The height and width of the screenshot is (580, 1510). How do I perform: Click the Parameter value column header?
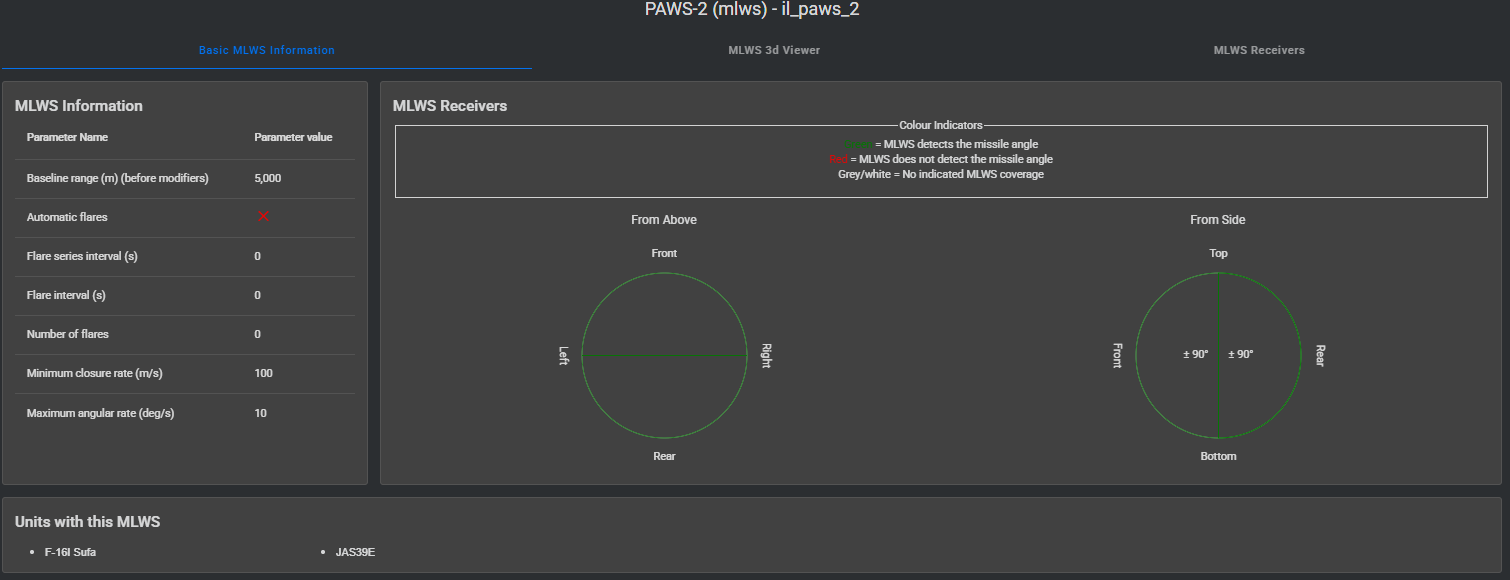point(293,137)
